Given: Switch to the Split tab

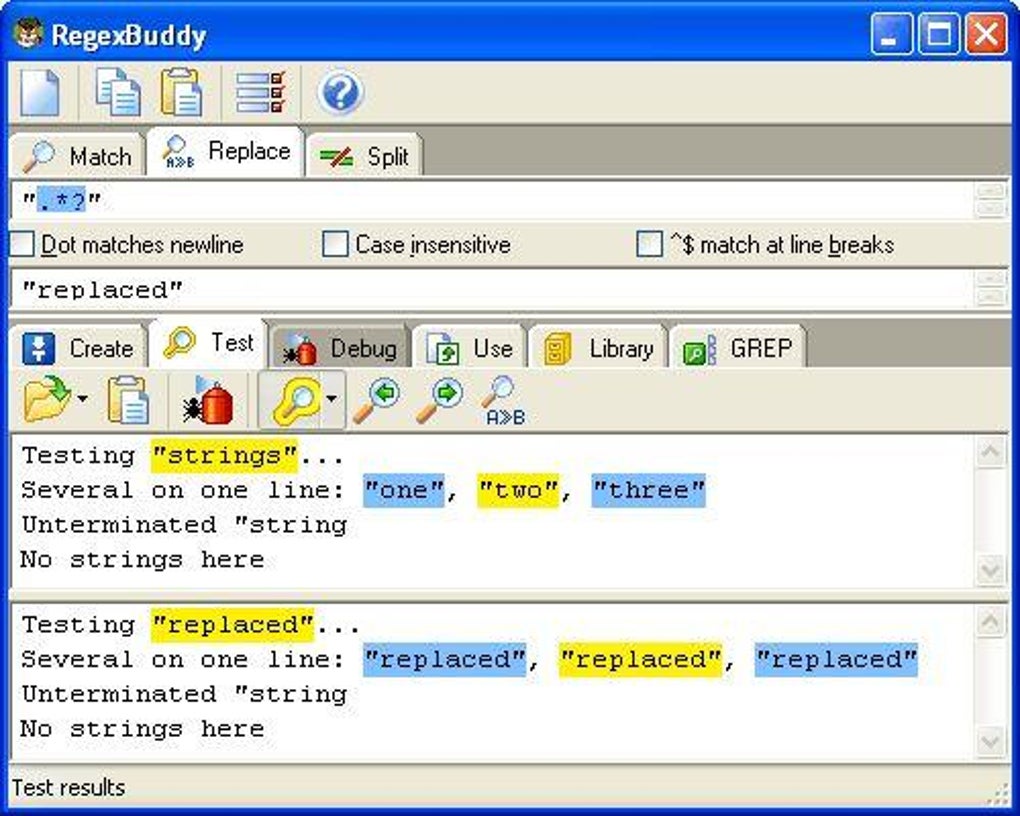Looking at the screenshot, I should pyautogui.click(x=364, y=156).
